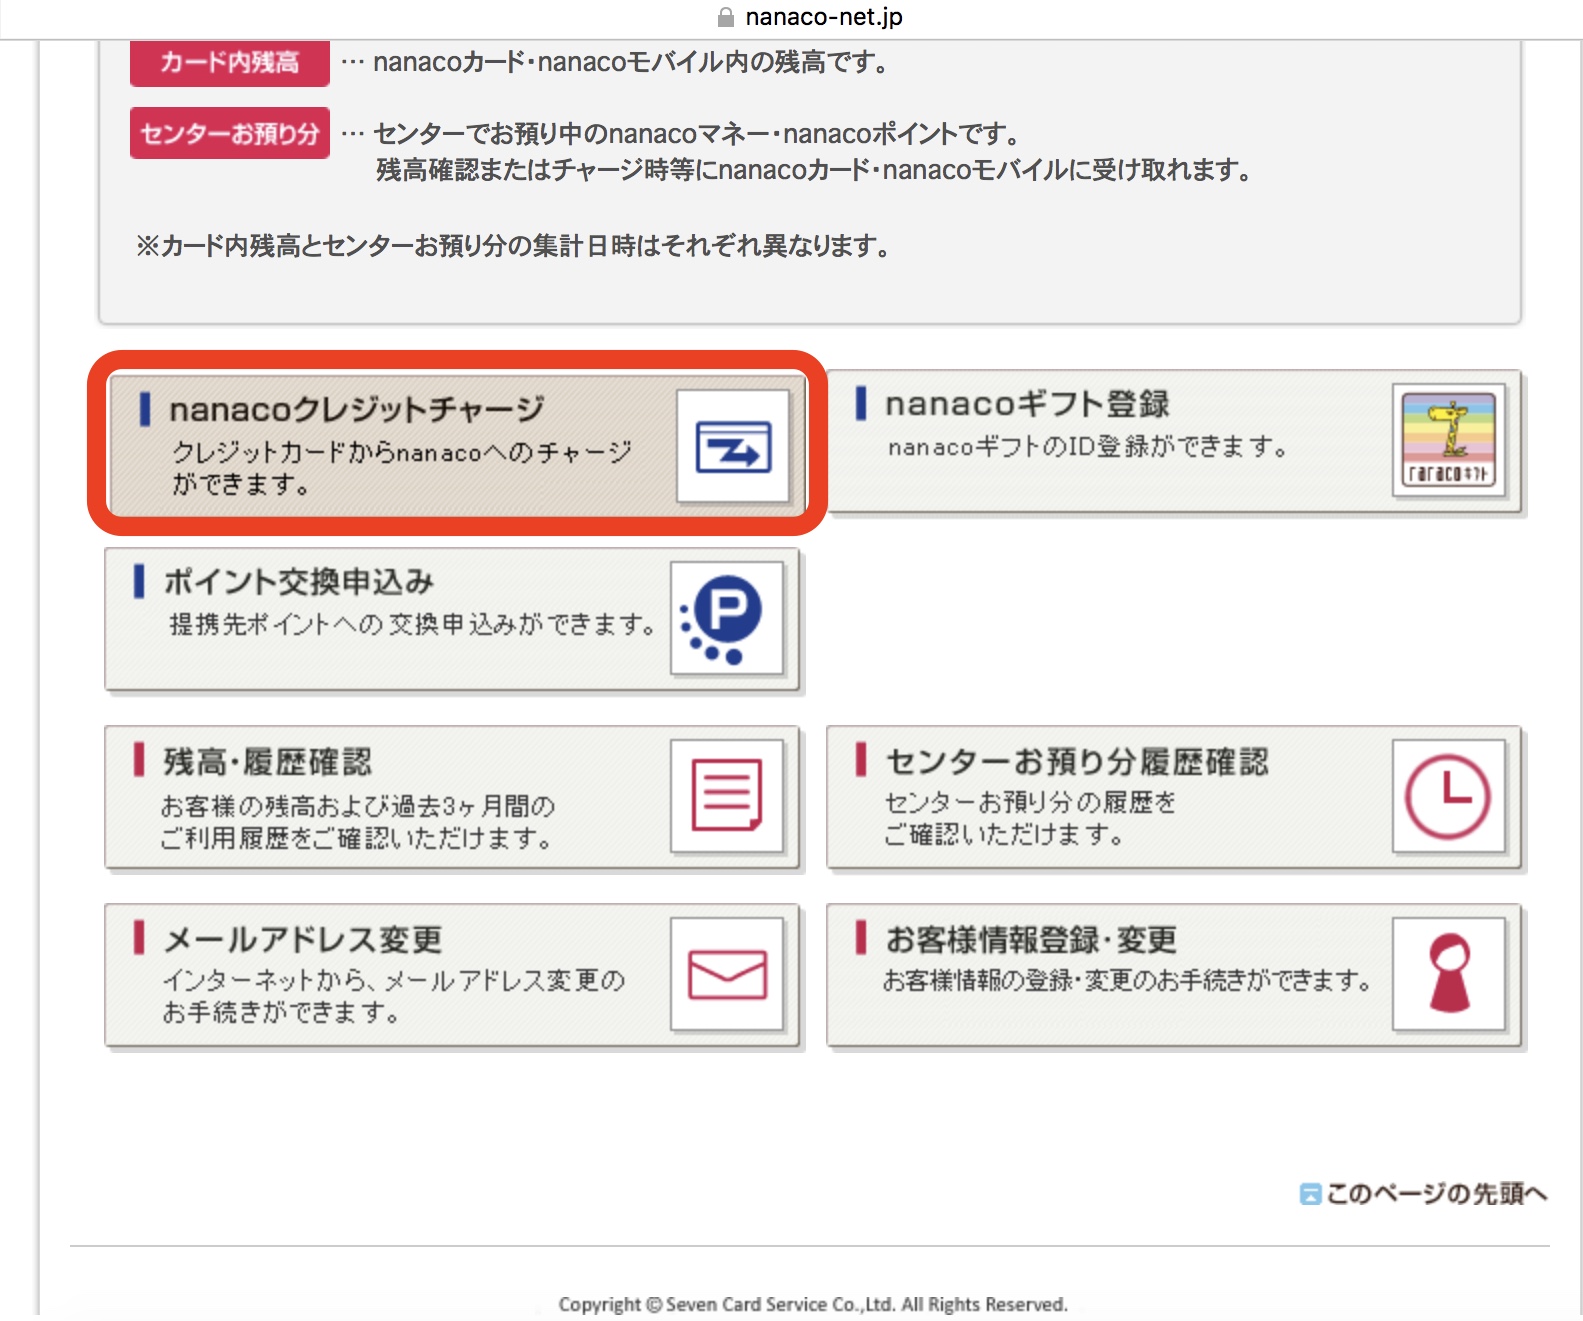Jump to top via このページの先頭へ link
1583x1321 pixels.
click(1436, 1194)
